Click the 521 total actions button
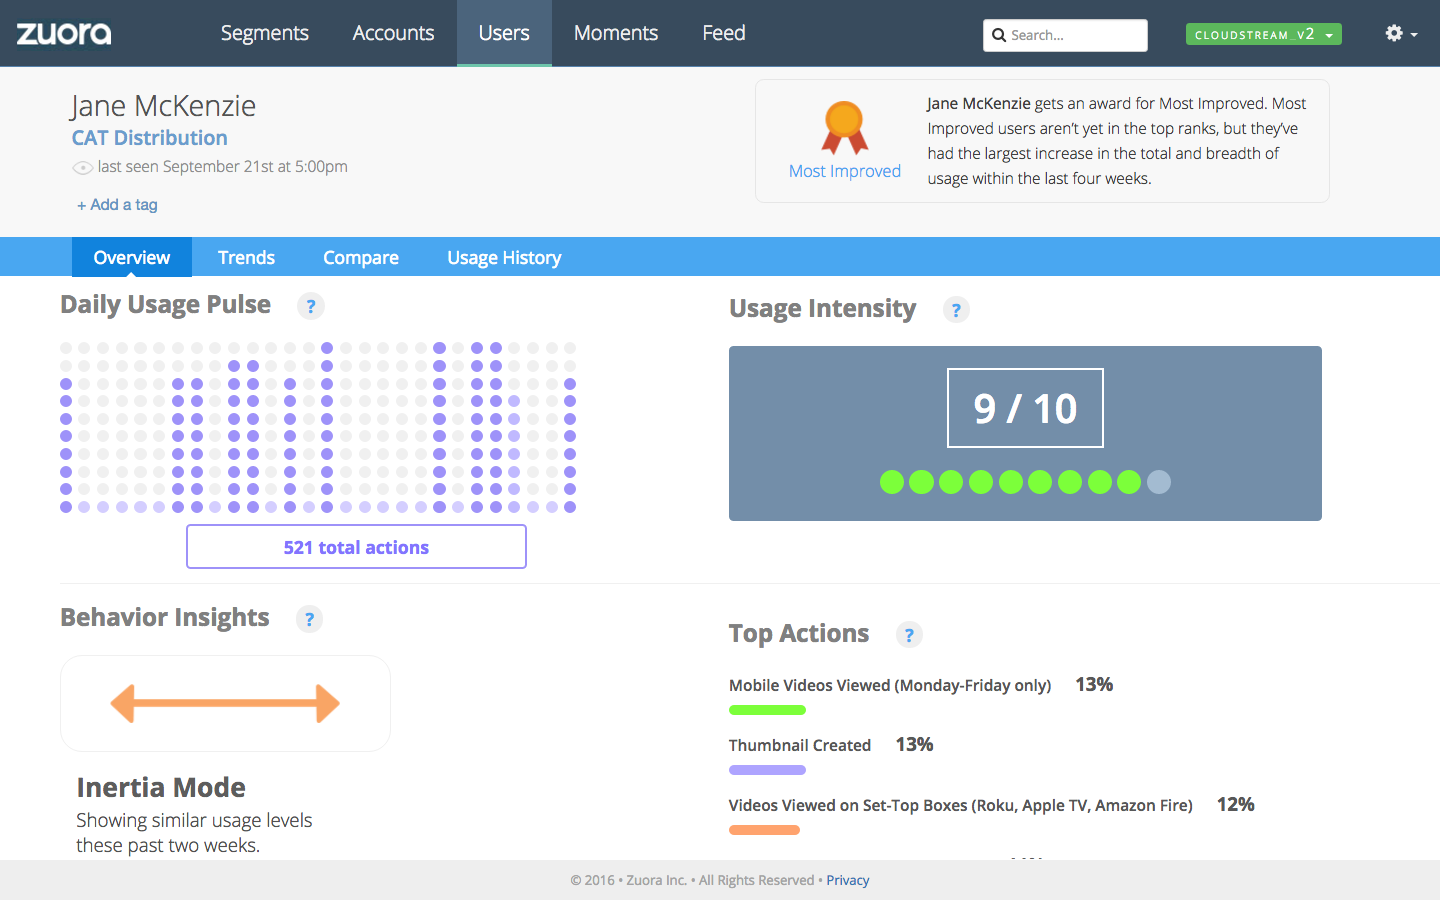 tap(356, 547)
